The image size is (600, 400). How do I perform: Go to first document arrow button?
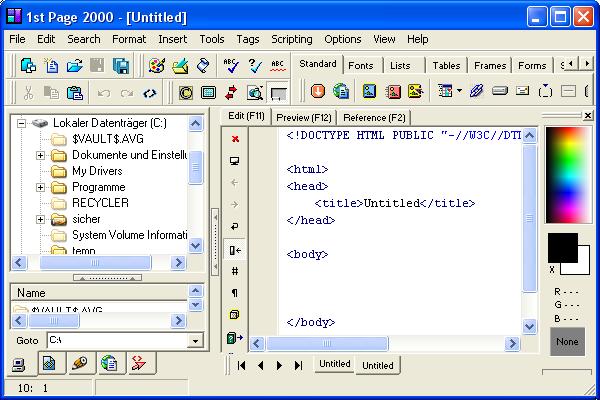[x=241, y=366]
